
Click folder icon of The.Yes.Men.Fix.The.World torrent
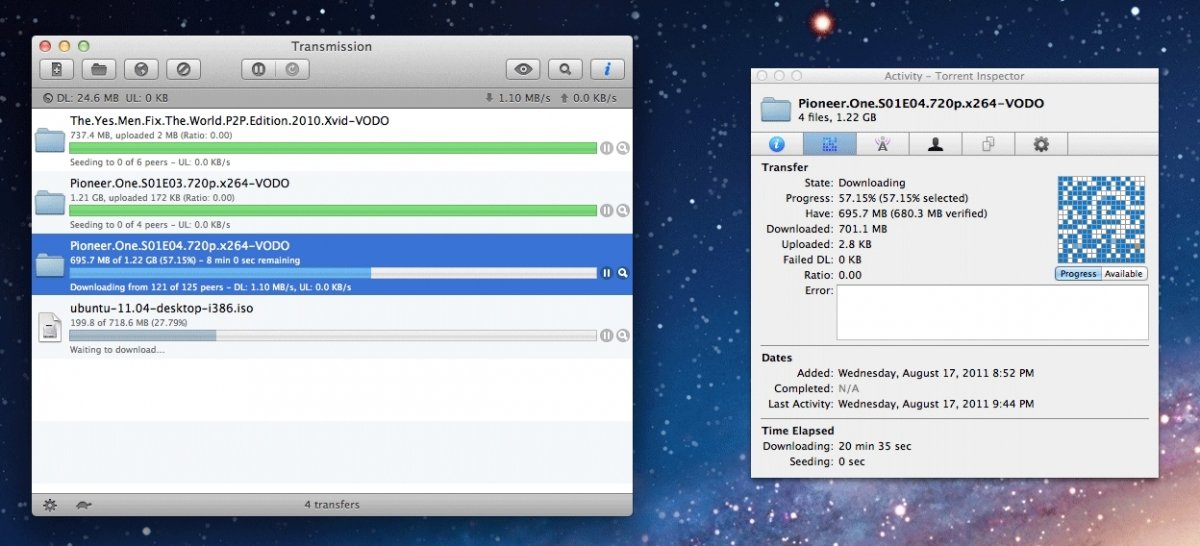point(50,140)
